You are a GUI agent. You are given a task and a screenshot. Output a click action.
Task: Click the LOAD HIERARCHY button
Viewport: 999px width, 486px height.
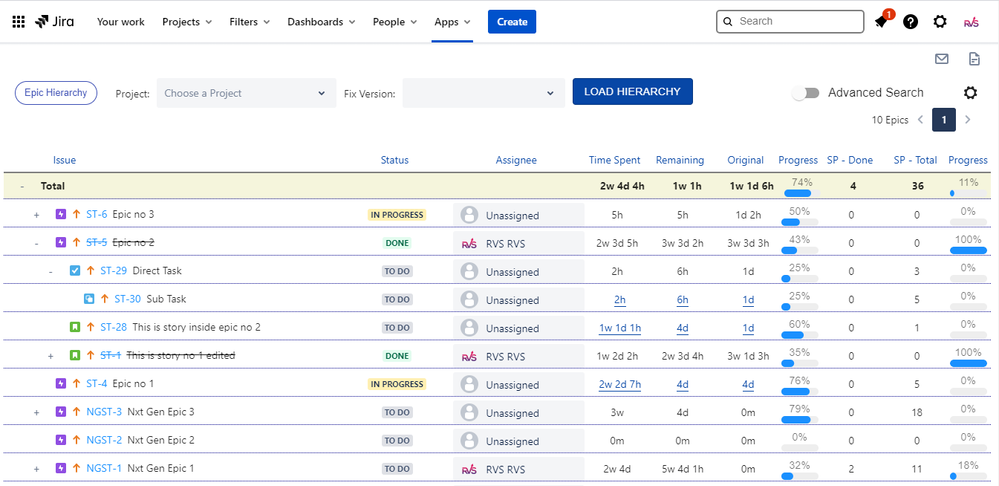(632, 92)
